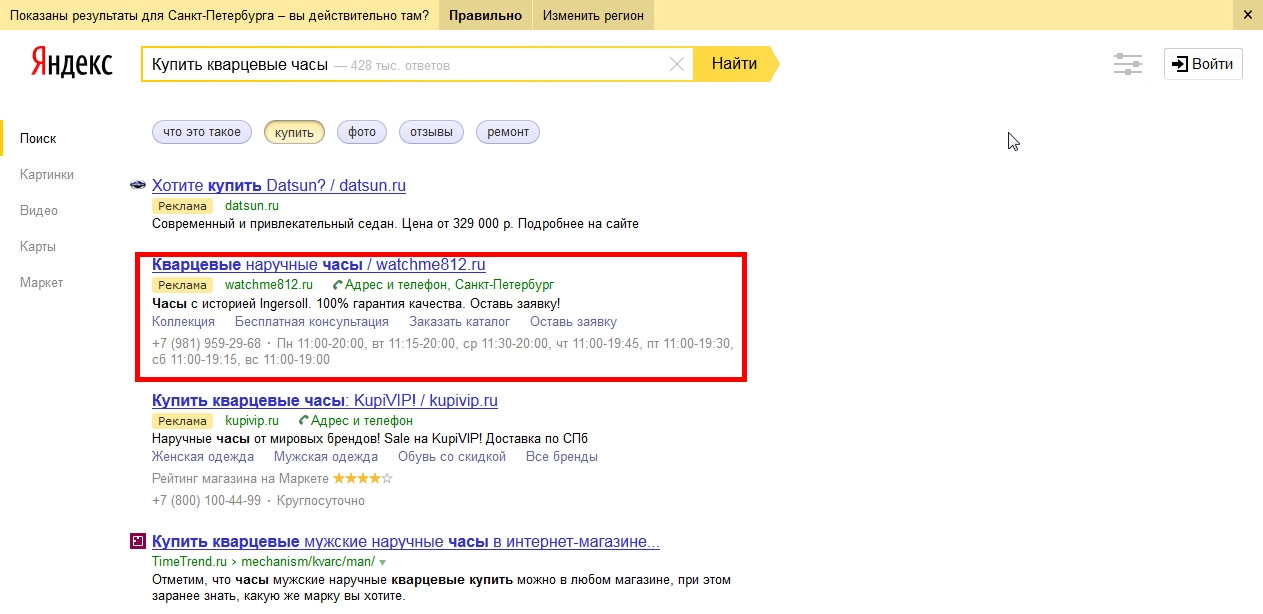The image size is (1263, 614).
Task: Click the datsun.ru green URL
Action: point(252,206)
